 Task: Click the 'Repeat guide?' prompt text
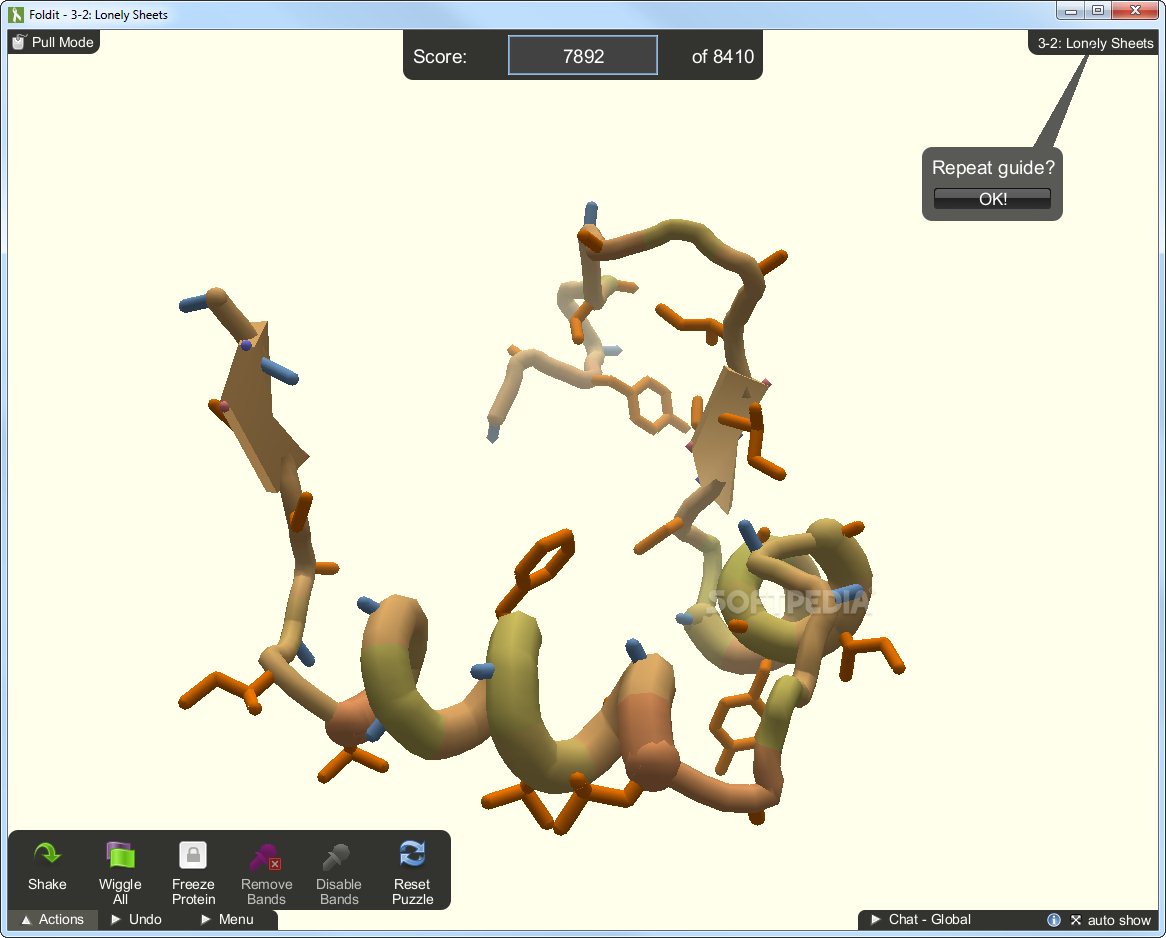point(993,167)
